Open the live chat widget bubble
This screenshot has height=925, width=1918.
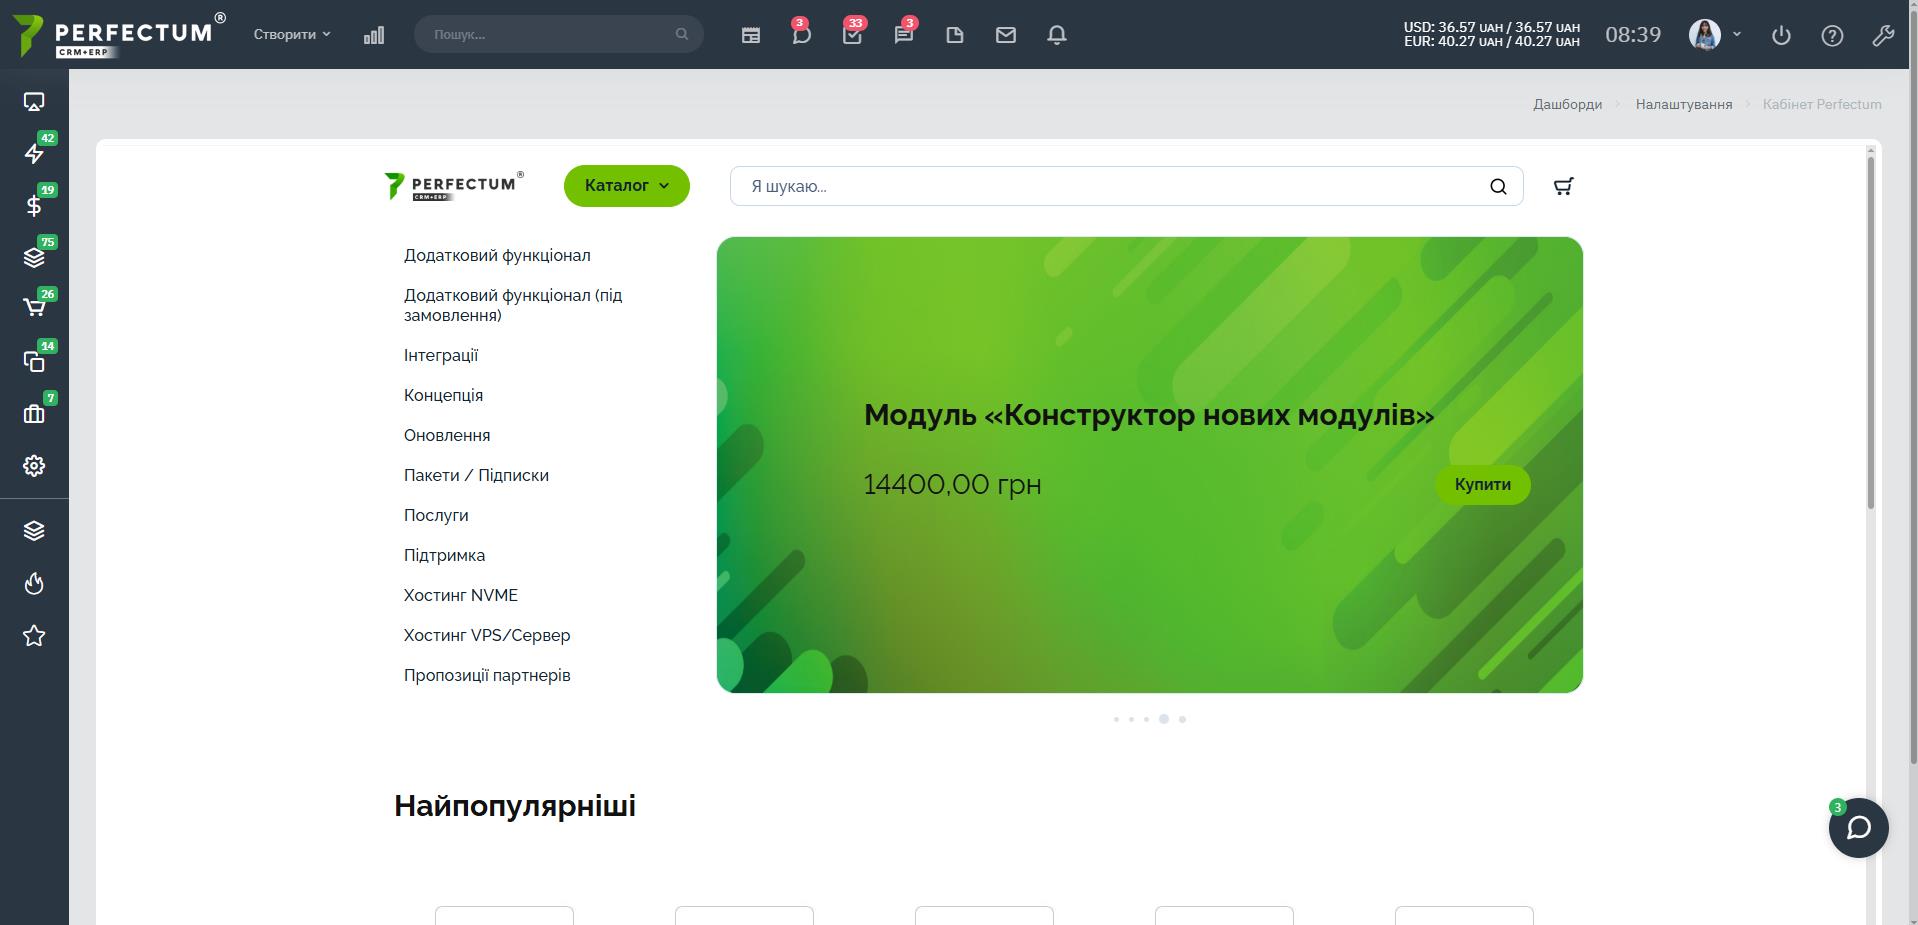pyautogui.click(x=1858, y=827)
